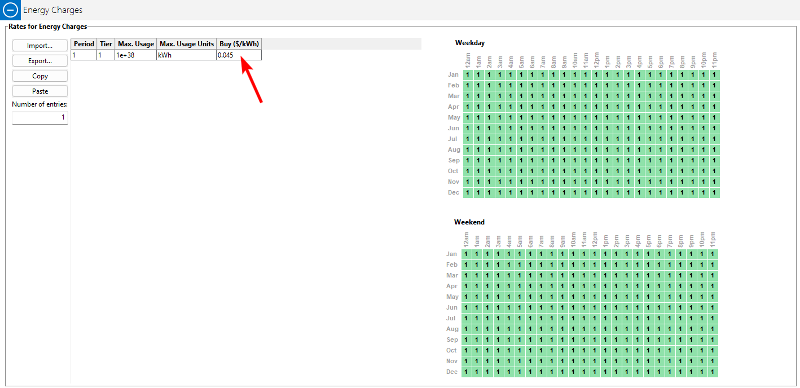Select the Buy ($/kWh) cell value 0.045
This screenshot has width=800, height=388.
point(239,55)
